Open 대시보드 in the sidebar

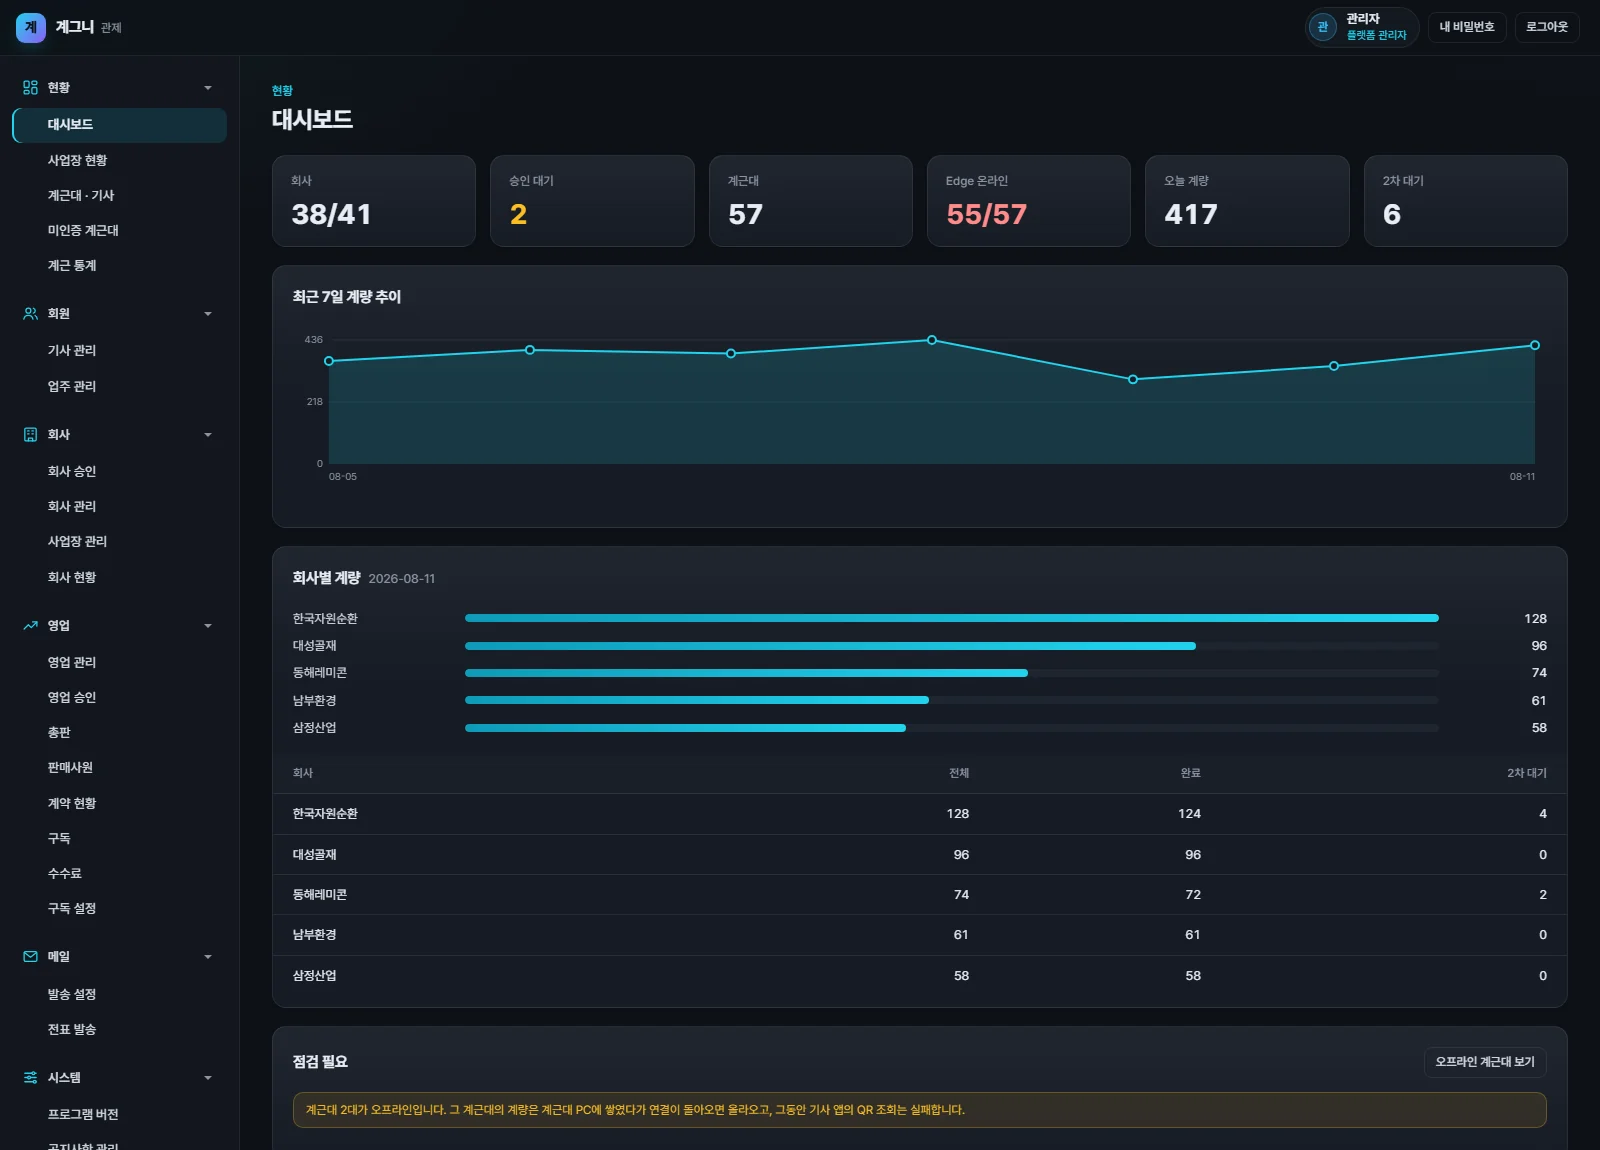tap(120, 125)
